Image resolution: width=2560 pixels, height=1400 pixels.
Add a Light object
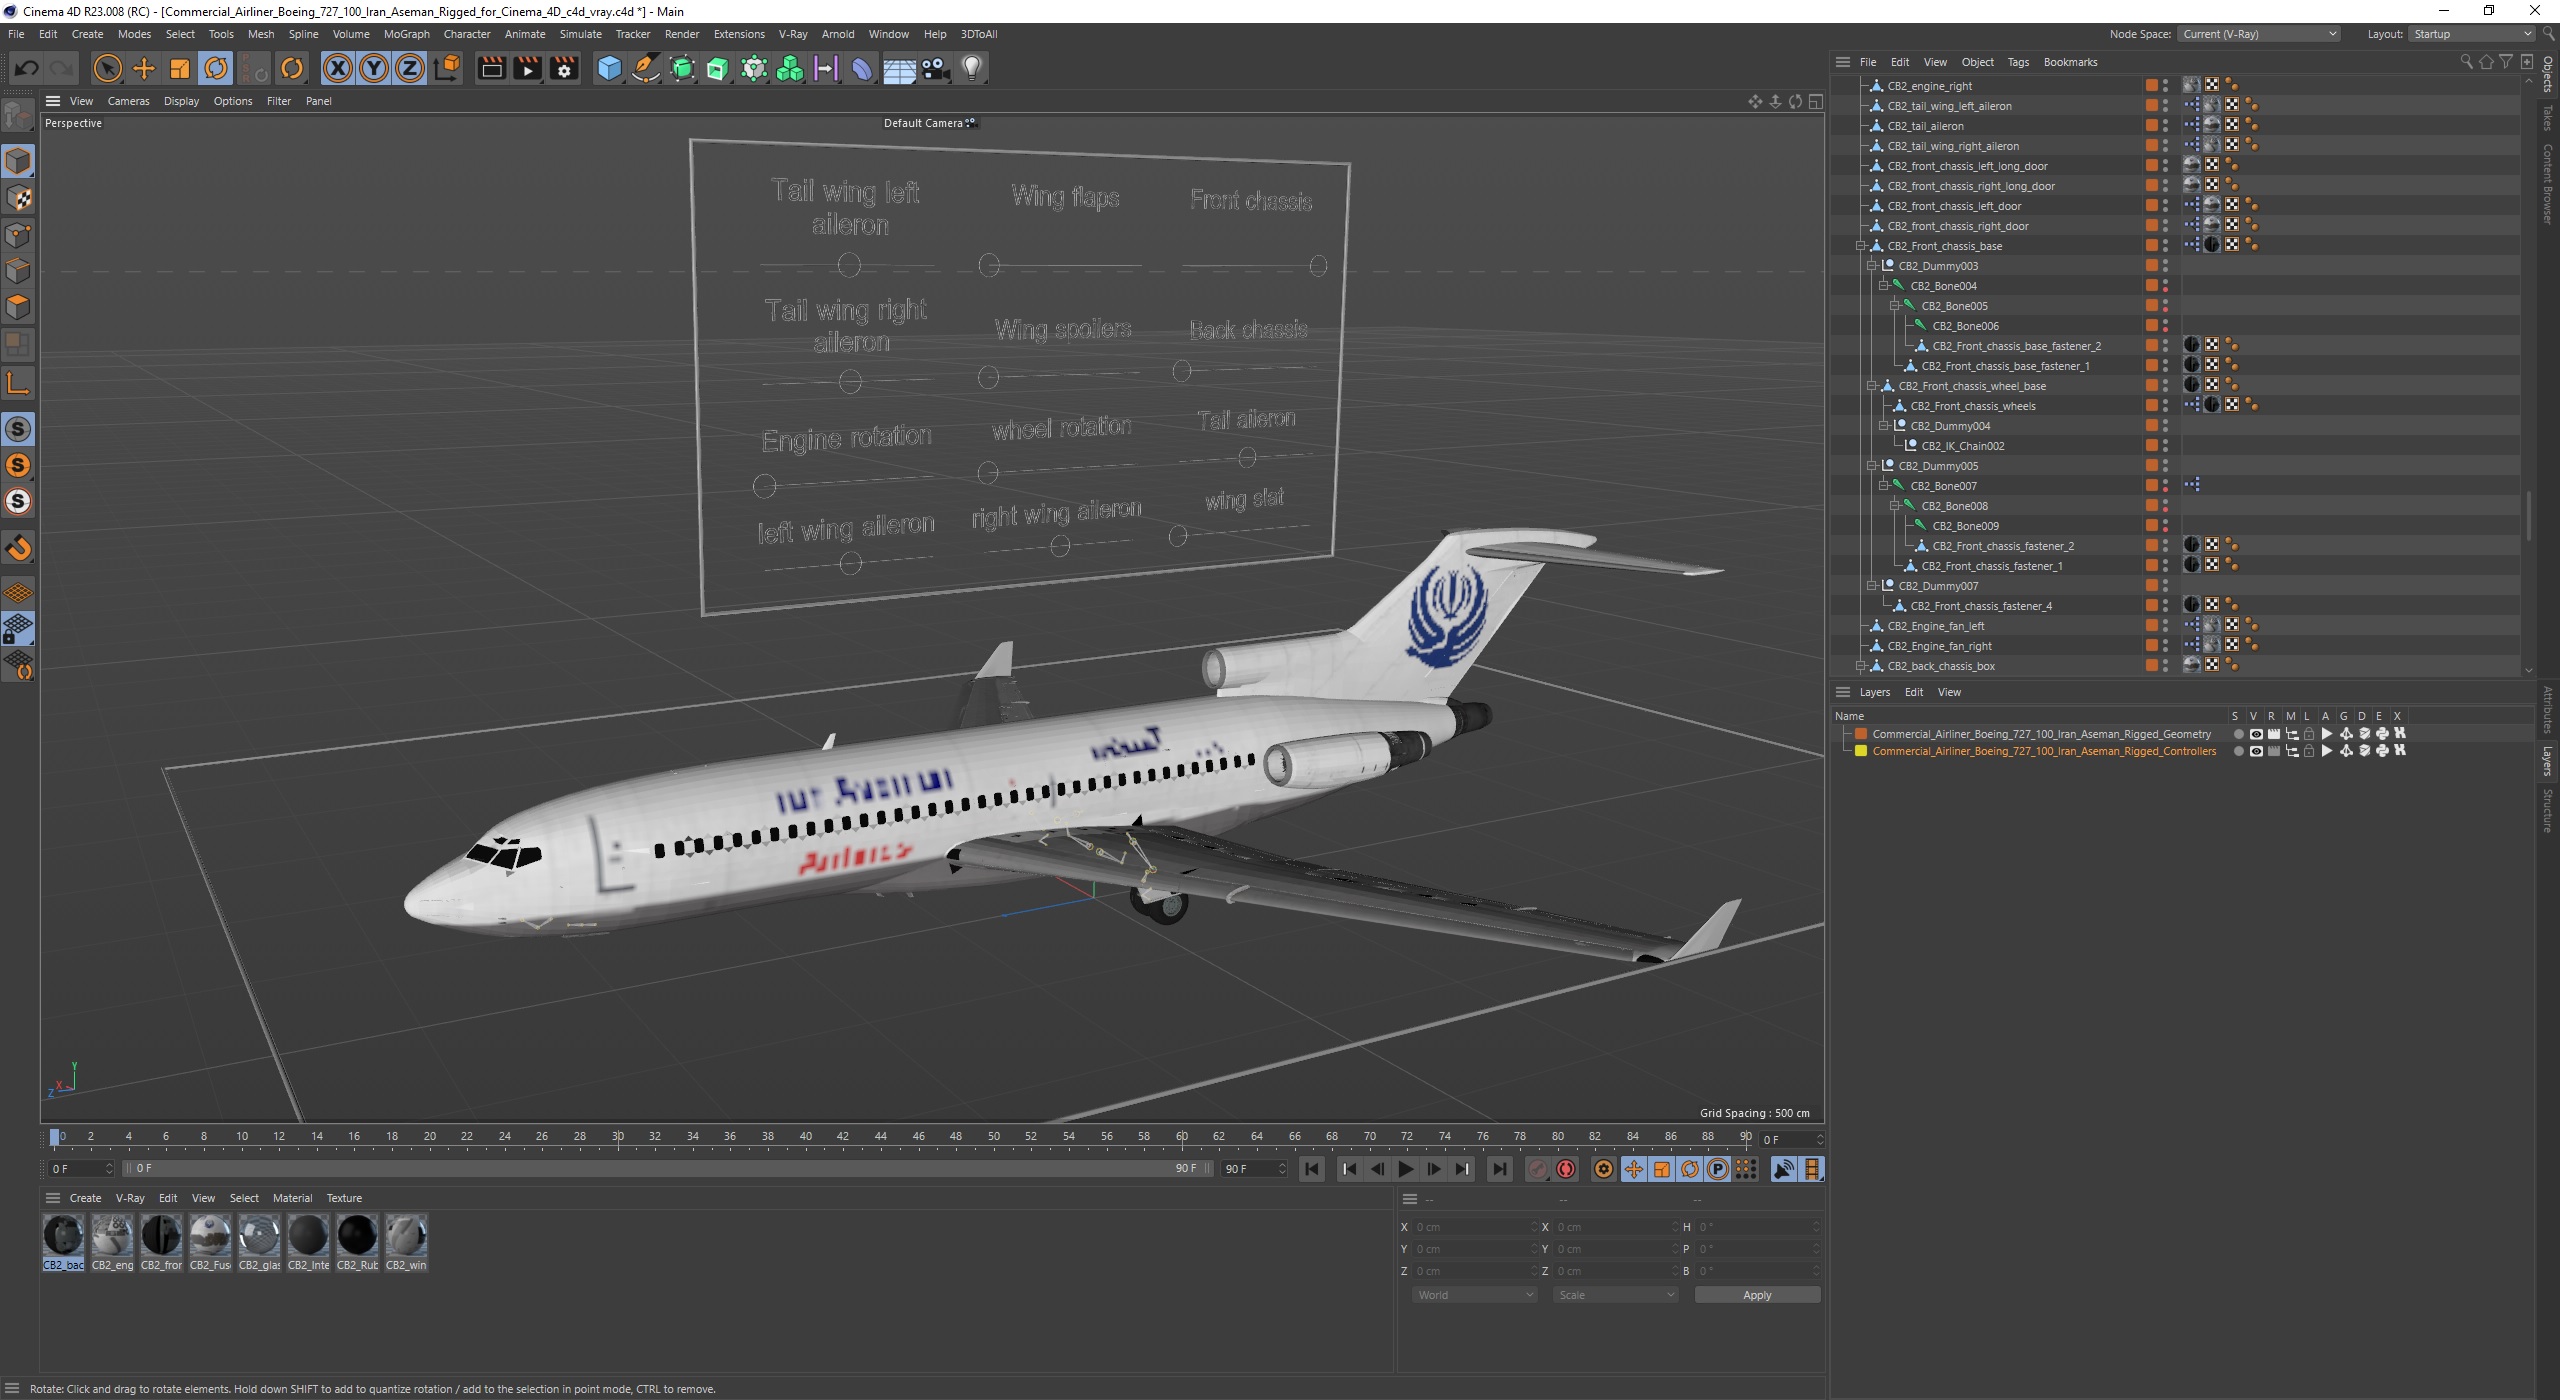[x=972, y=68]
